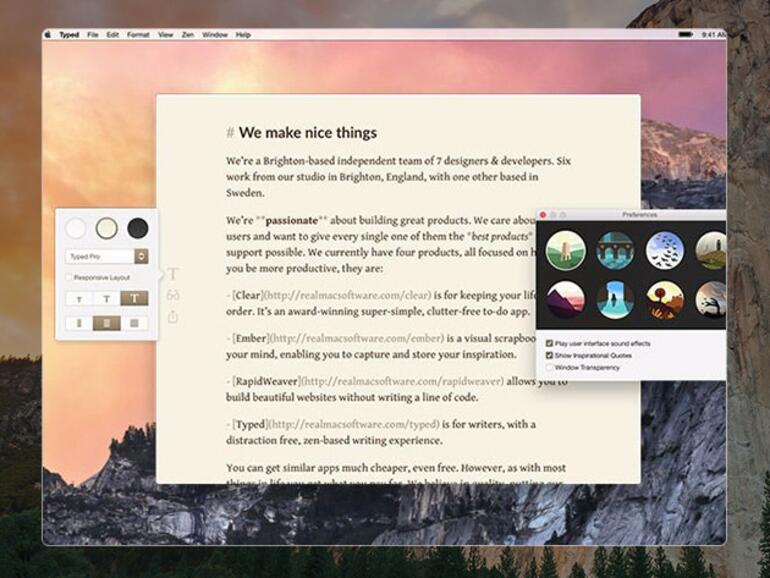Open the View menu

(x=165, y=35)
